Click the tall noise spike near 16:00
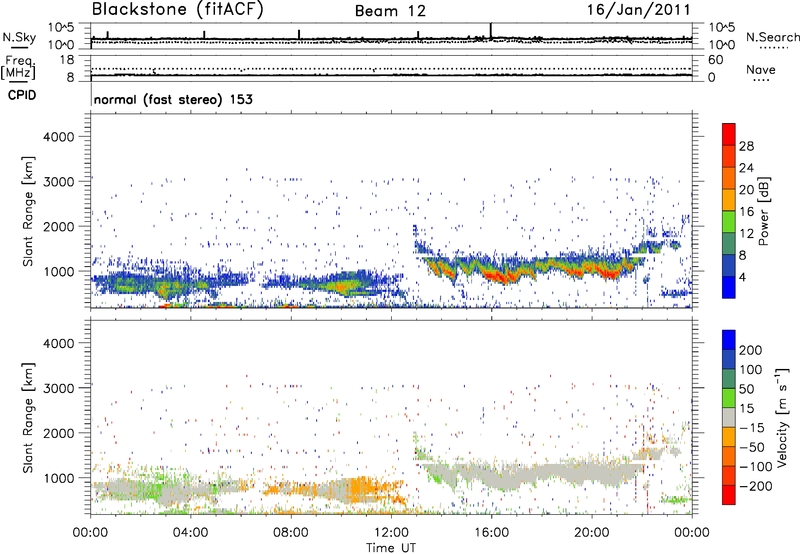Viewport: 800px width, 554px height. (x=491, y=30)
